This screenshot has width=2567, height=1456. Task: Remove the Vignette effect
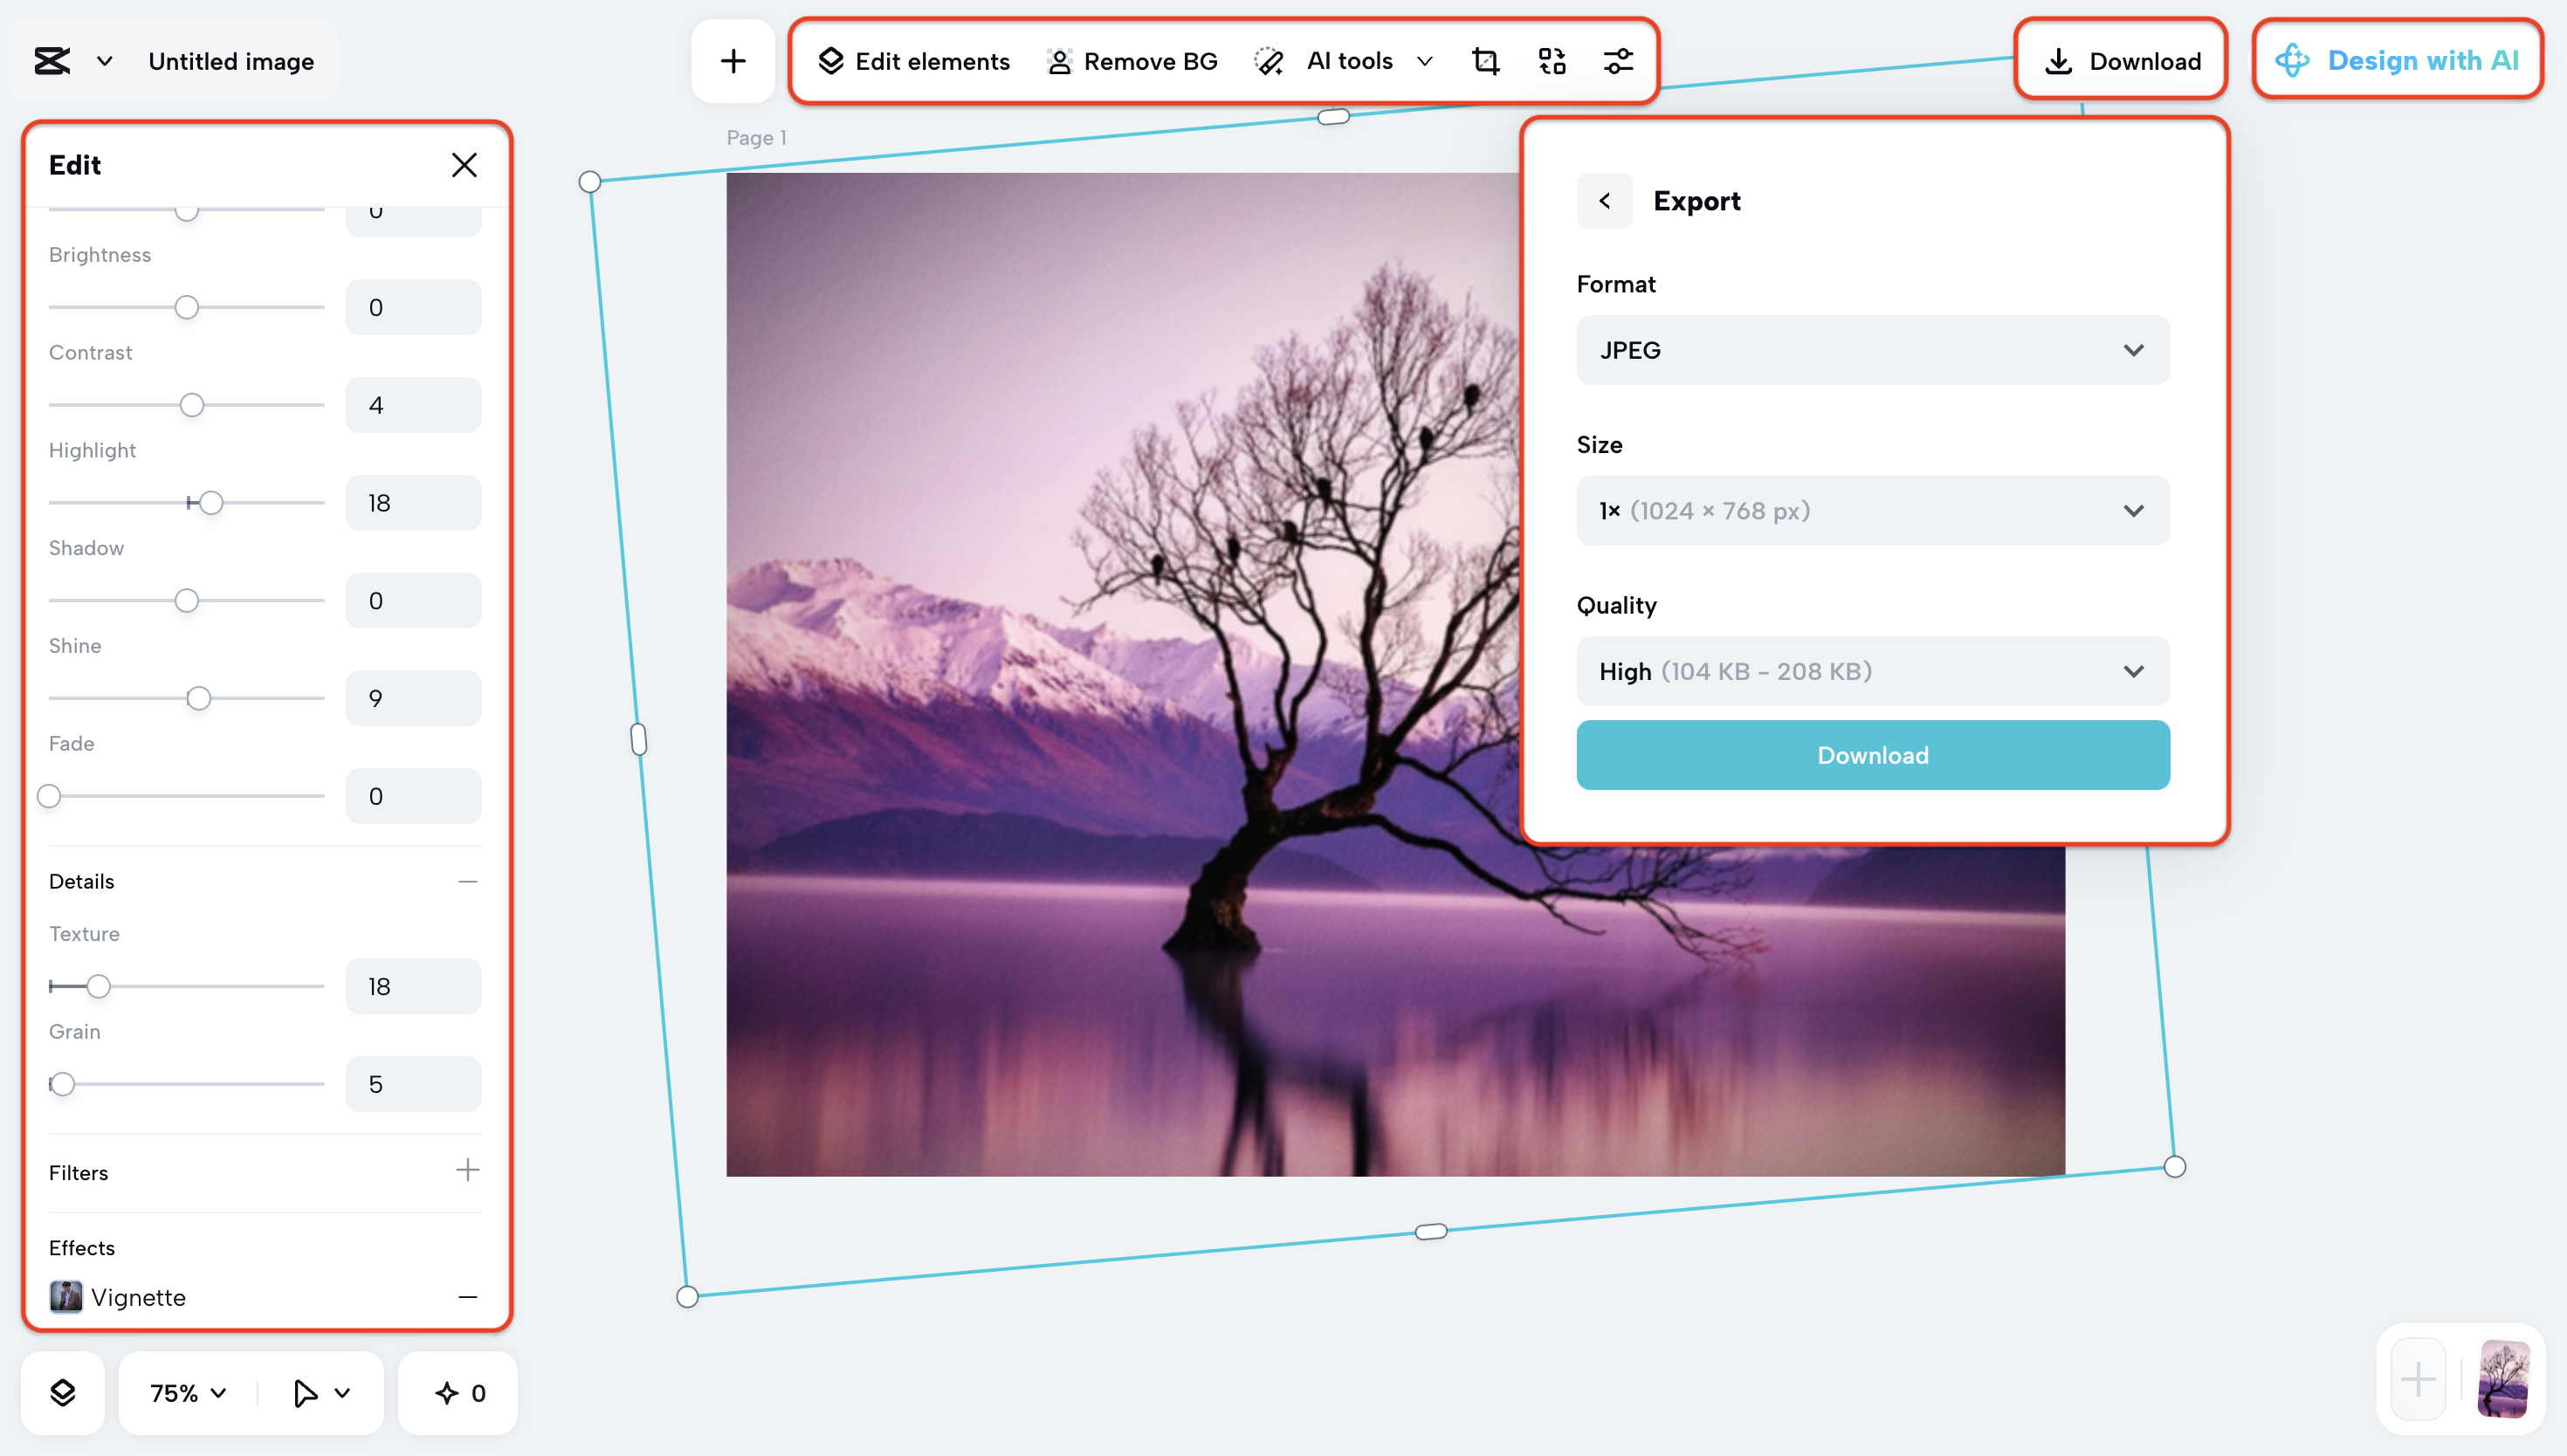[x=467, y=1297]
